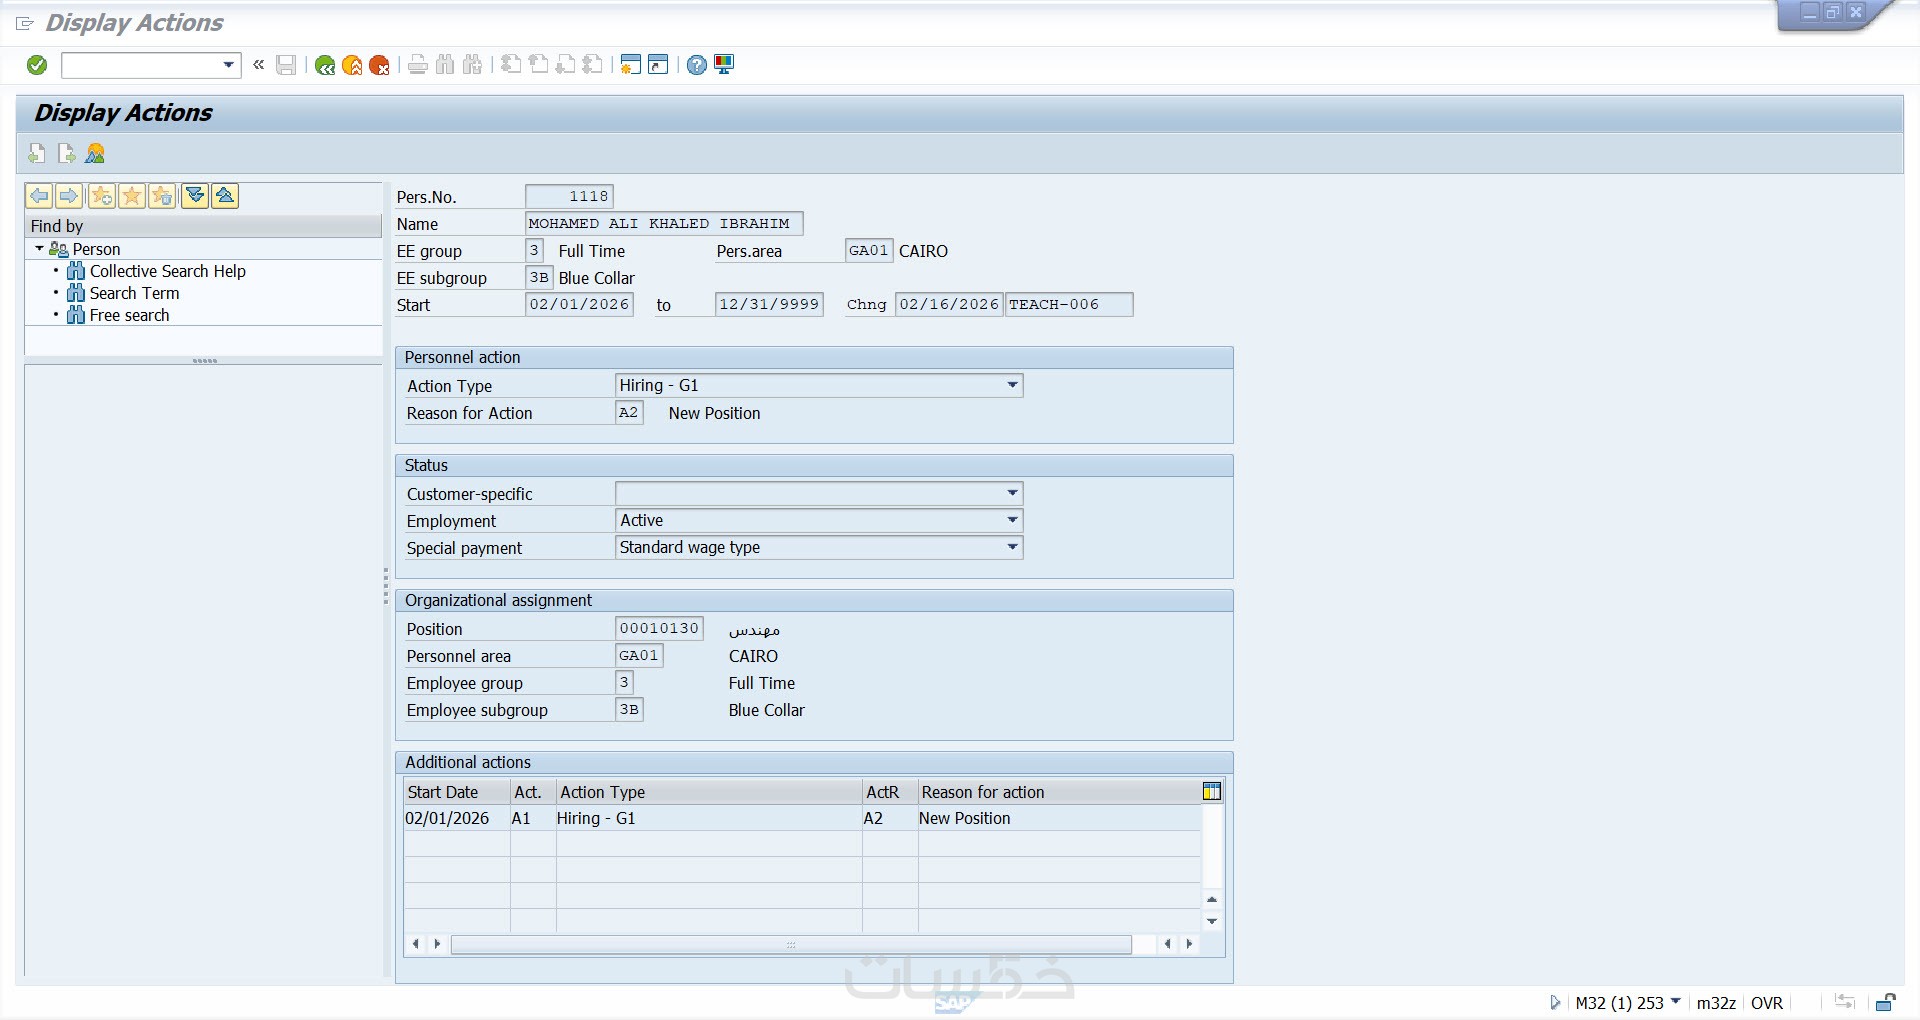
Task: Click the Find Next binoculars icon
Action: coord(472,65)
